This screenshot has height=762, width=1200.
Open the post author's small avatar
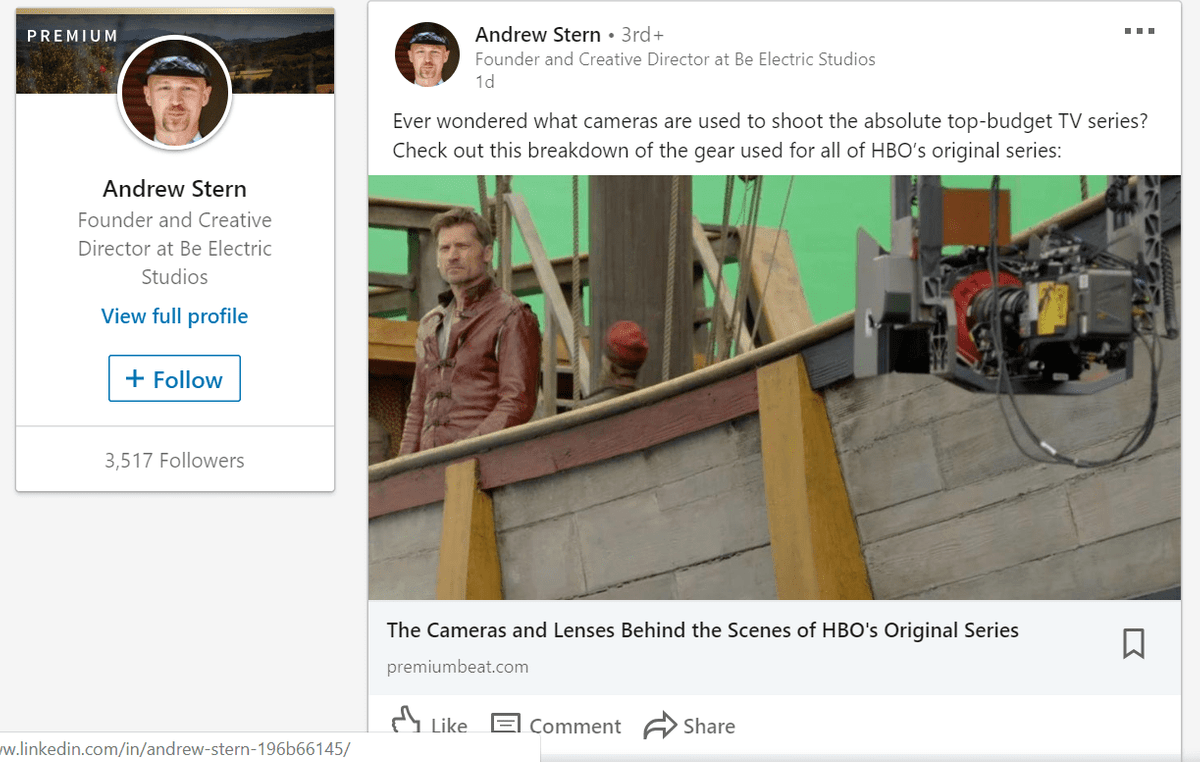click(x=427, y=54)
